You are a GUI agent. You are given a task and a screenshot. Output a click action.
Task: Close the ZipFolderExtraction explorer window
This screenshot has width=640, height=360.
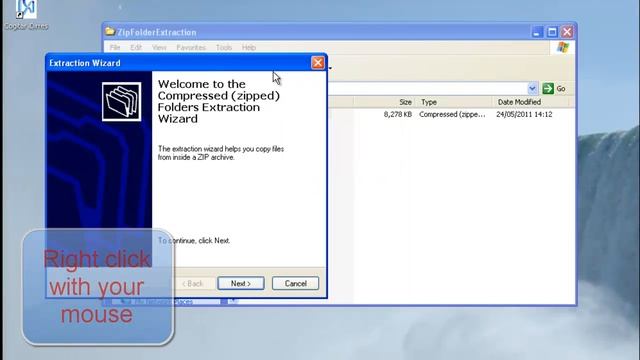click(567, 32)
